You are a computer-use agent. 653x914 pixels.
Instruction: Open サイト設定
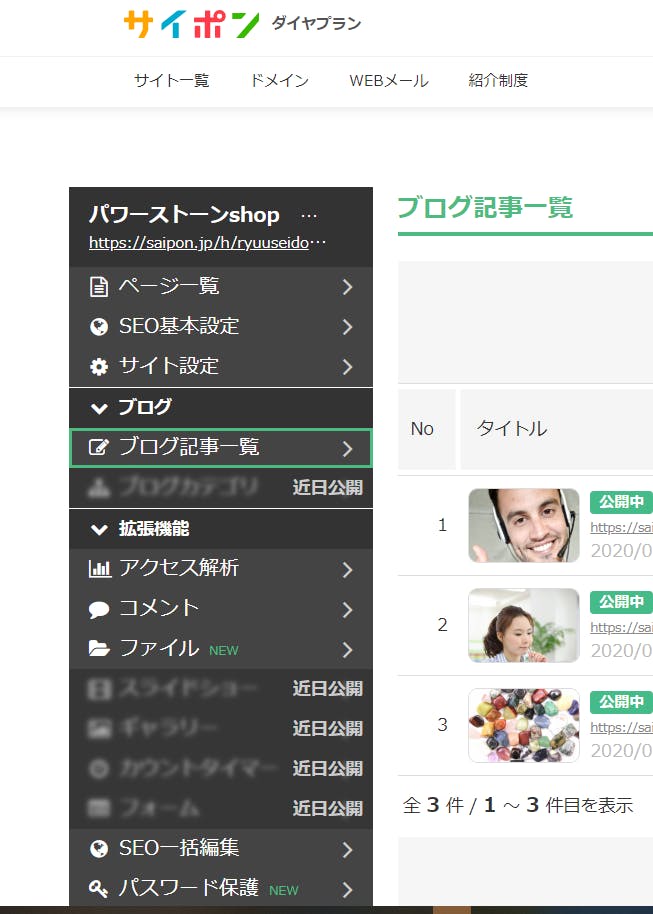click(220, 367)
